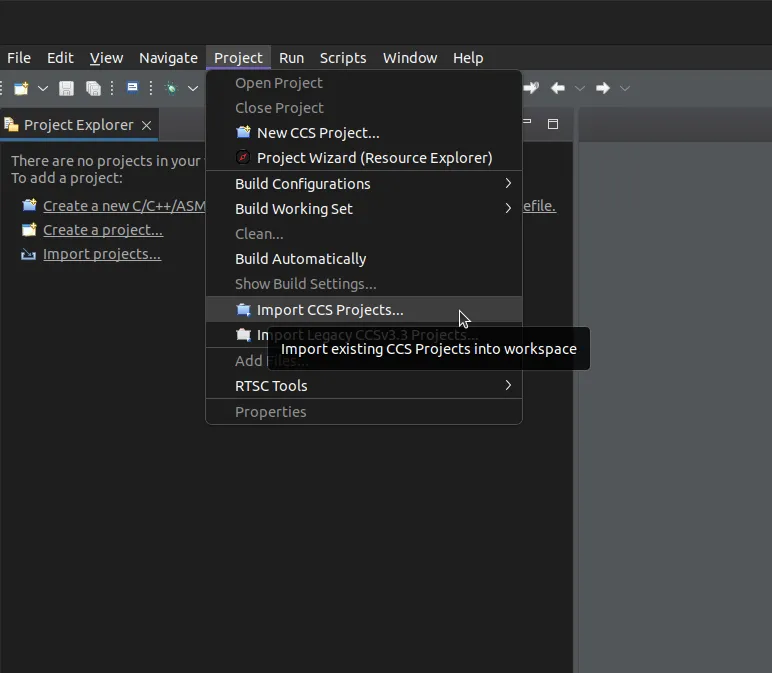Click the Back navigation arrow
Image resolution: width=772 pixels, height=673 pixels.
pos(558,88)
